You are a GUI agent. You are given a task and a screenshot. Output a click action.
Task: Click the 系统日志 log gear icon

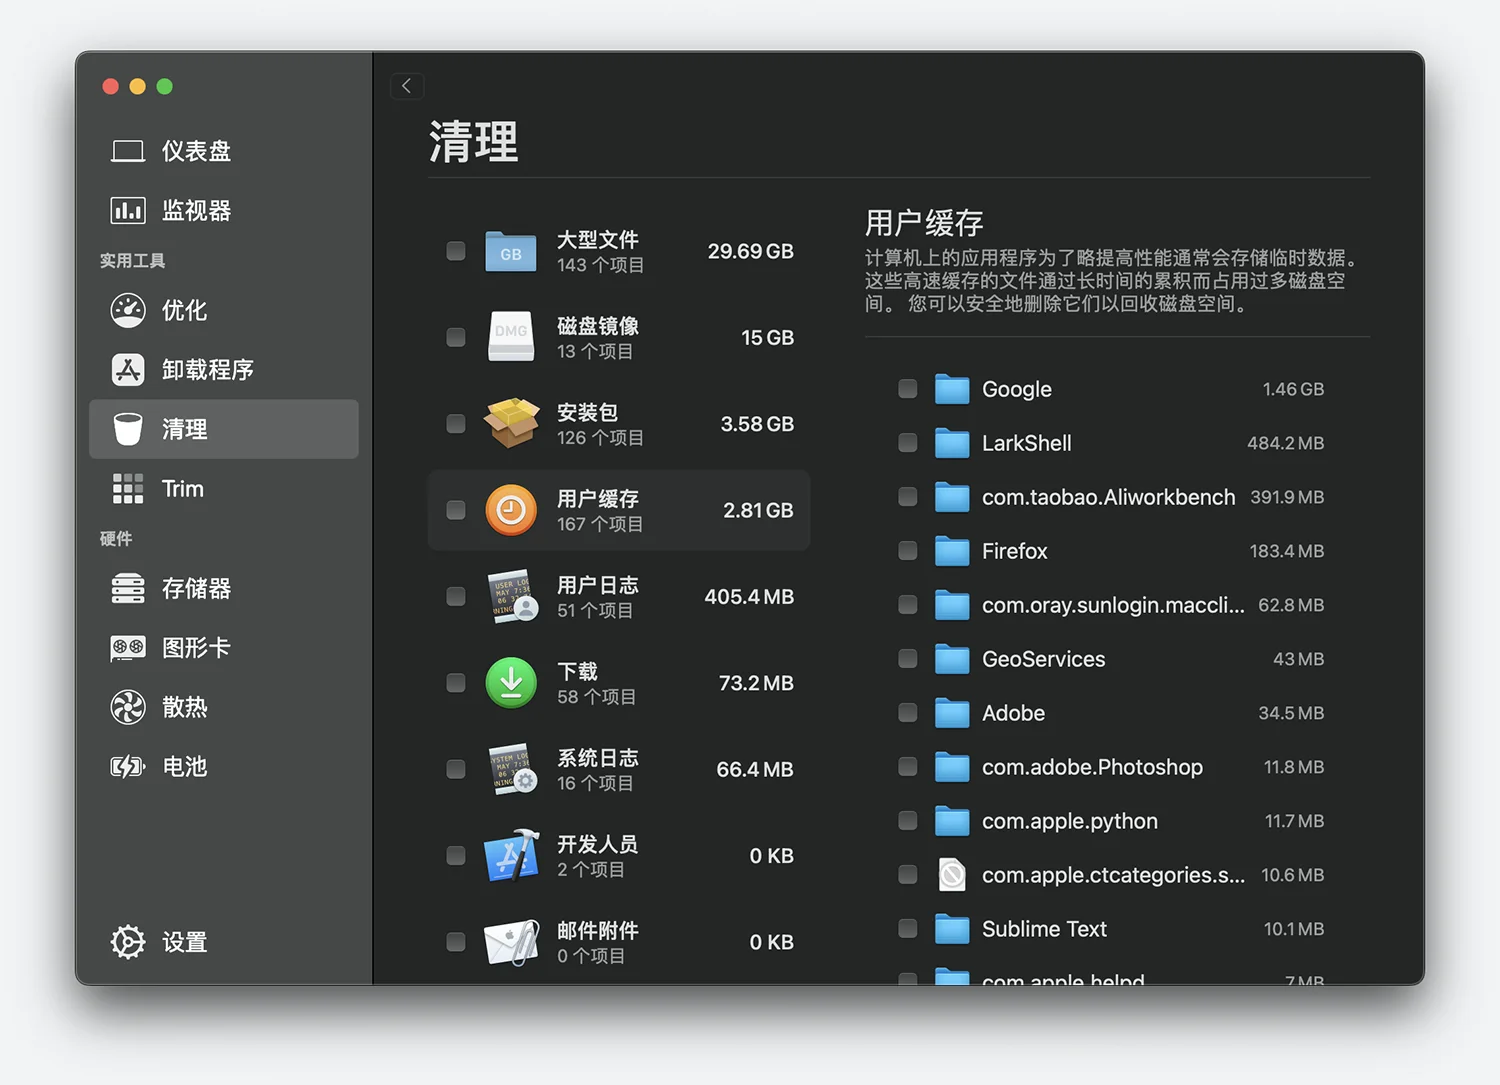tap(513, 769)
